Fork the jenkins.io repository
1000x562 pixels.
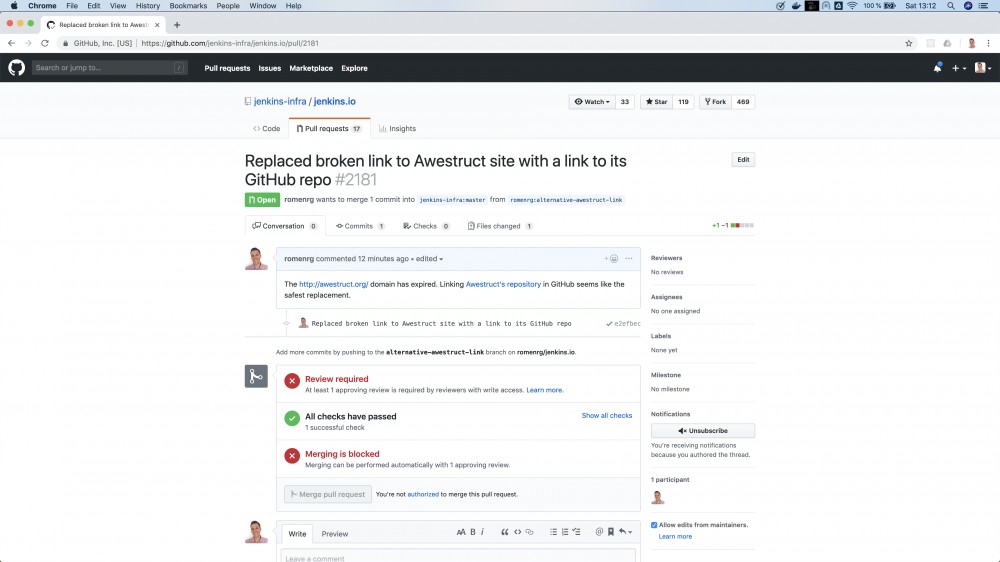coord(715,102)
